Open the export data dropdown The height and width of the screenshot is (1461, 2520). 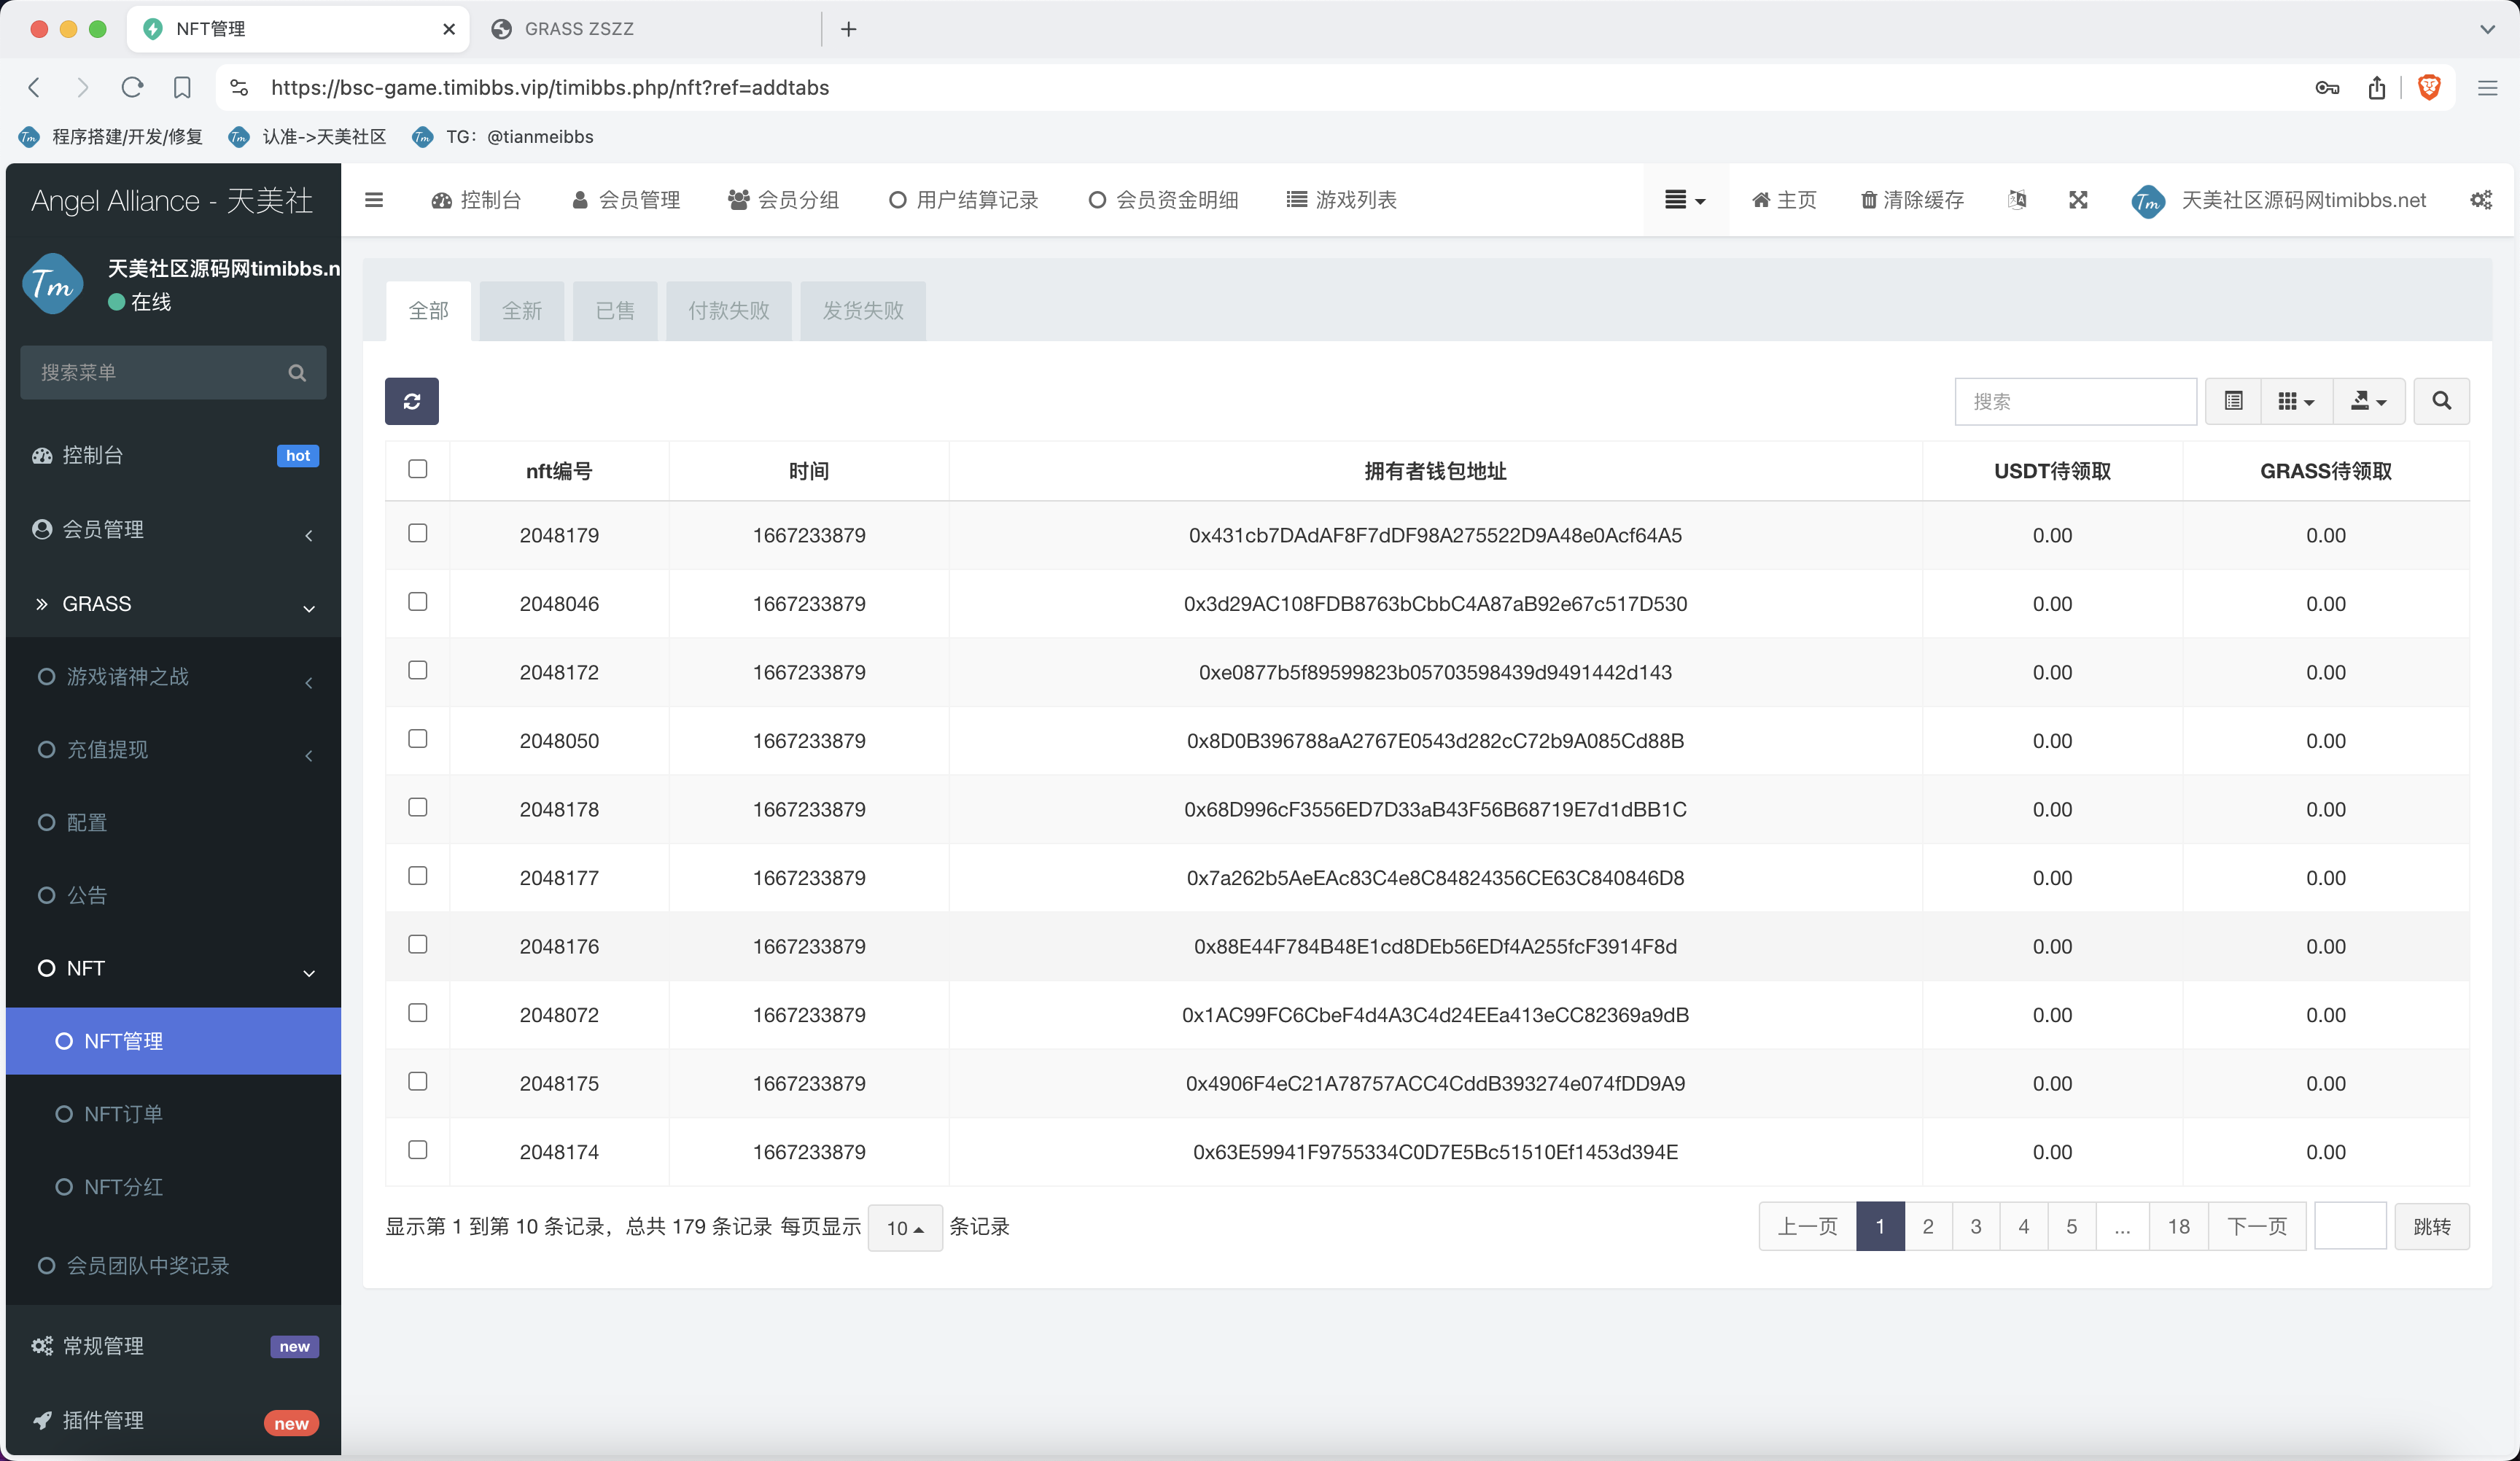(2368, 401)
